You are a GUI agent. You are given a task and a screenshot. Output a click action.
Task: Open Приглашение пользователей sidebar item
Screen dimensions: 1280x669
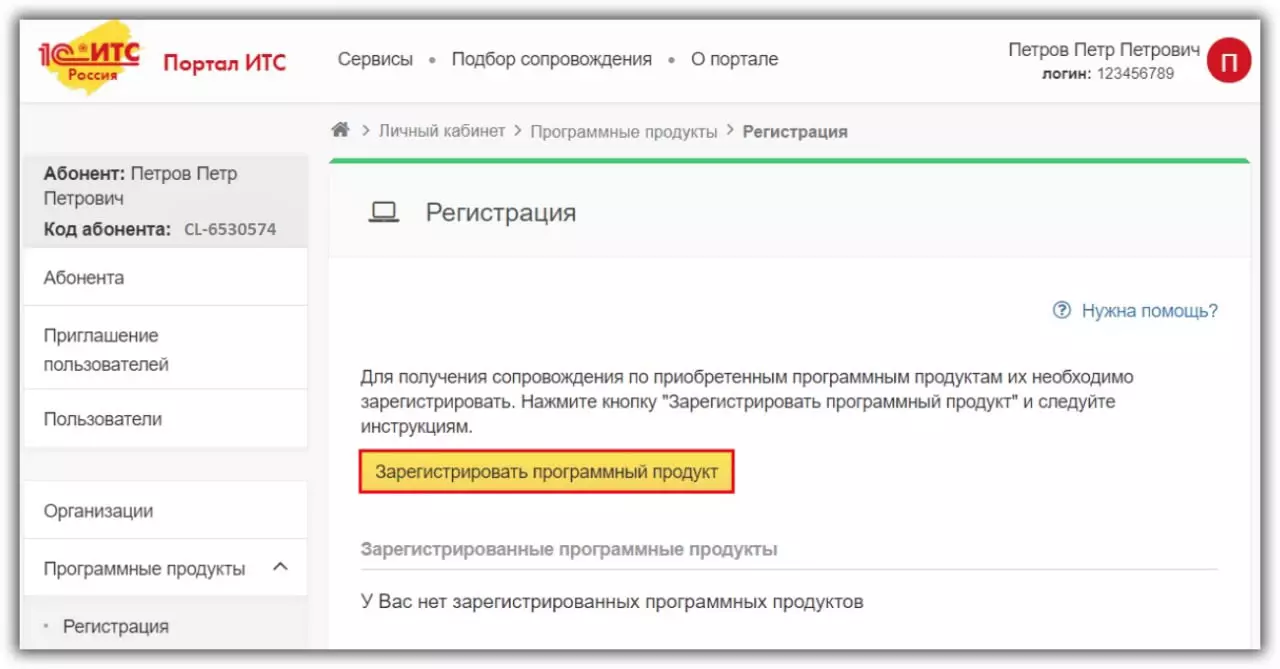pos(106,350)
